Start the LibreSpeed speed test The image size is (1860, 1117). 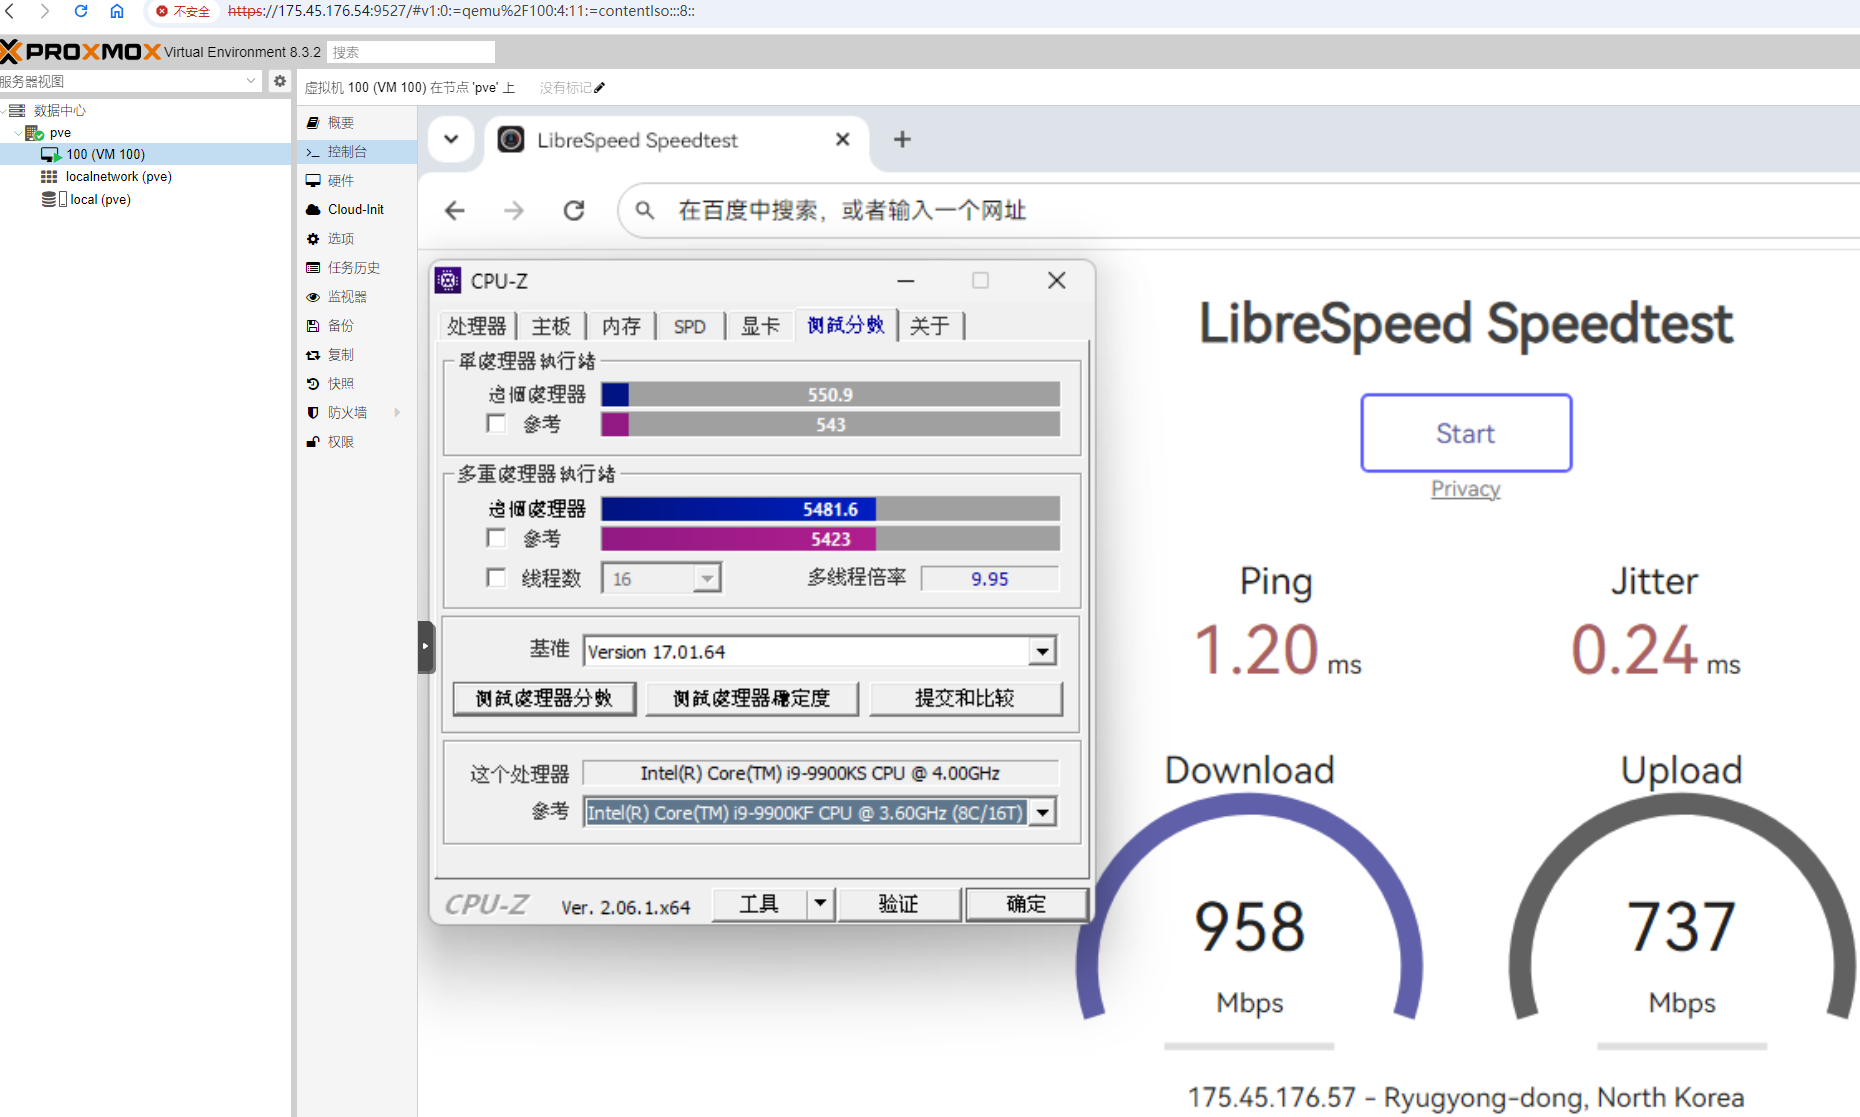(1466, 433)
